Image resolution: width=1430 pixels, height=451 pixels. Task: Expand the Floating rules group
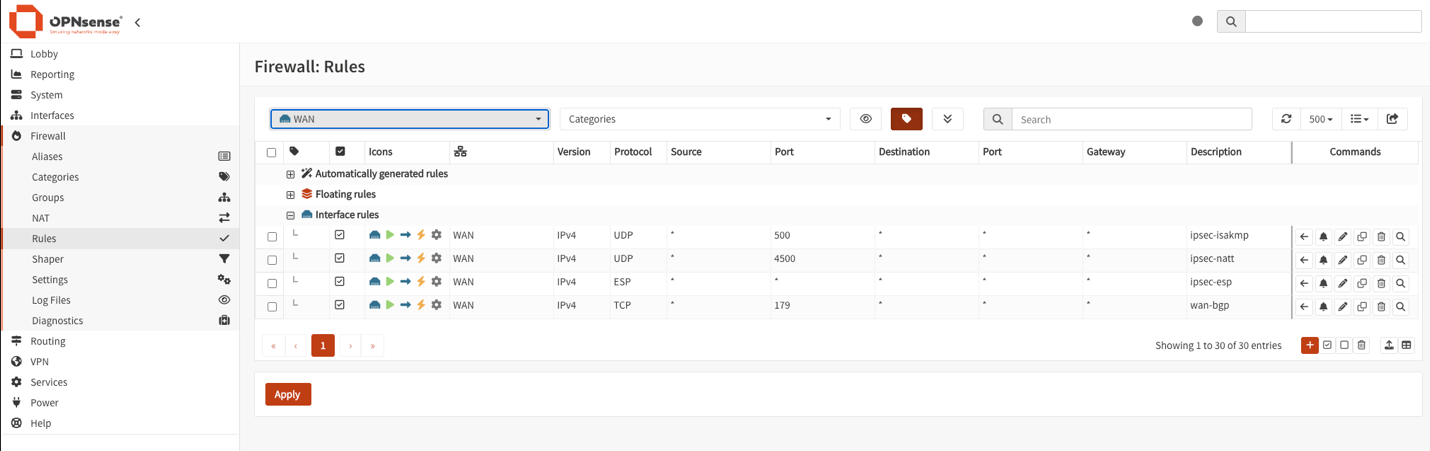[290, 195]
